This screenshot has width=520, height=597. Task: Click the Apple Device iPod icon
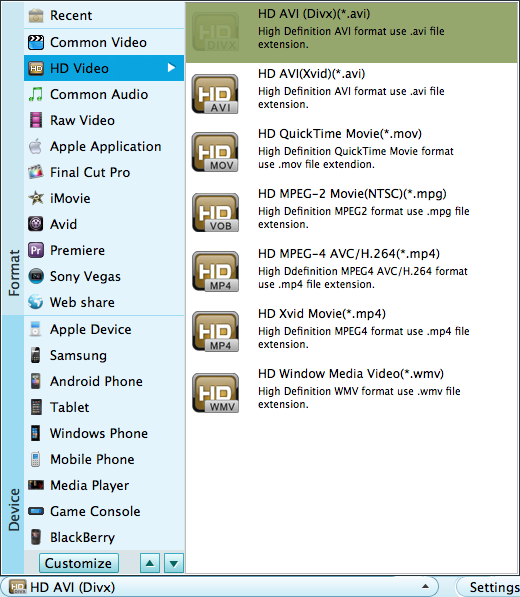click(35, 329)
